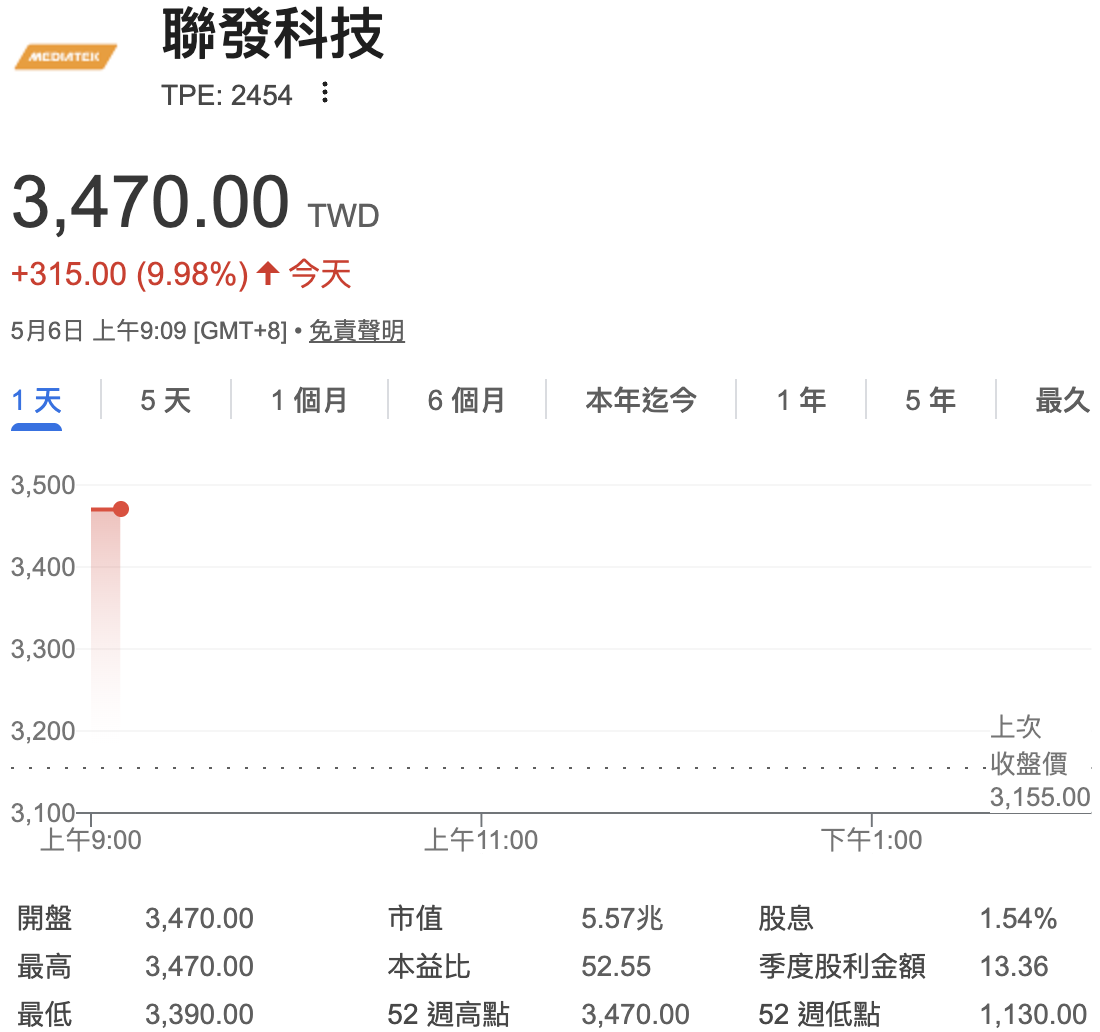
Task: Open the three-dot more options menu
Action: 325,93
